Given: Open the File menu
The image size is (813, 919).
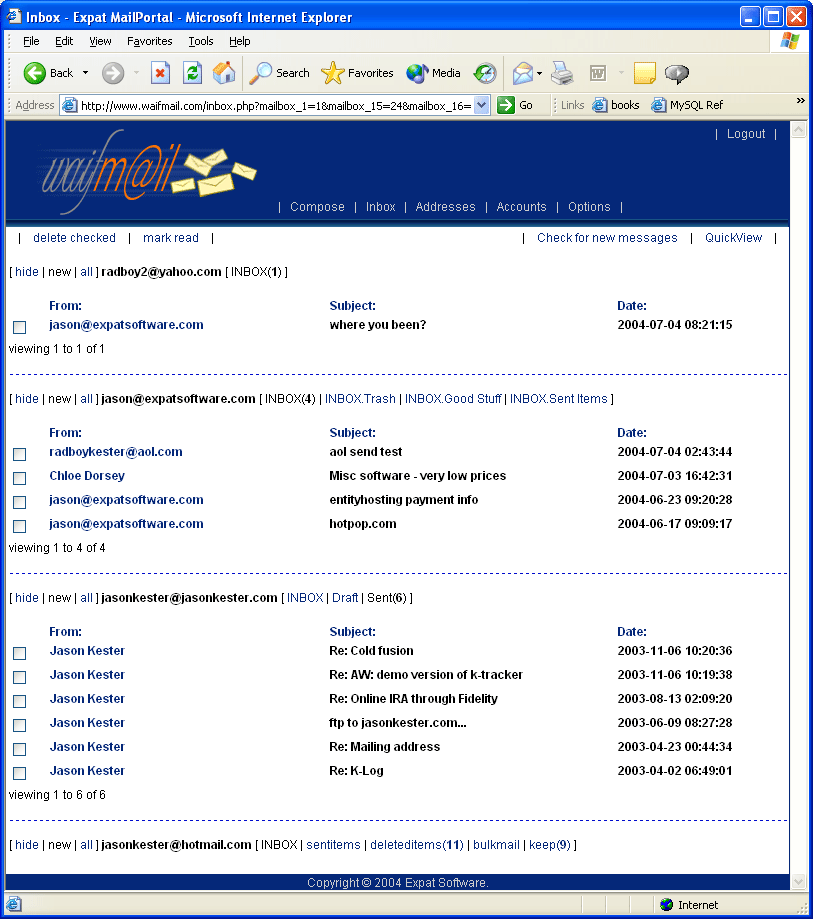Looking at the screenshot, I should tap(31, 41).
